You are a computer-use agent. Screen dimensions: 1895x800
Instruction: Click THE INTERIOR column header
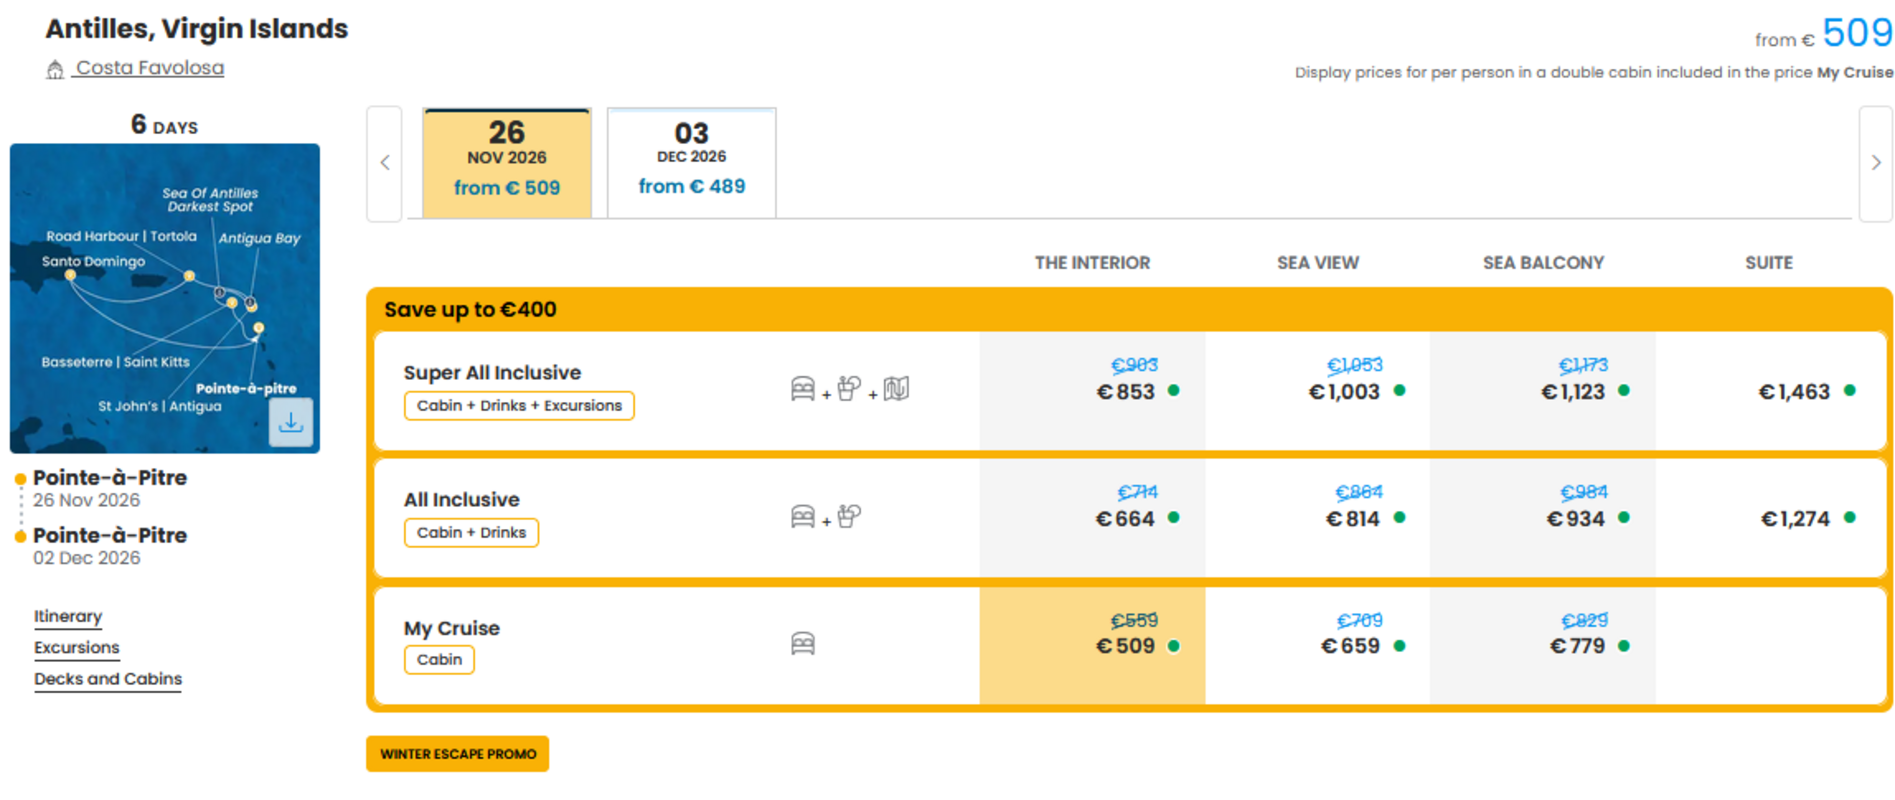click(x=1092, y=263)
